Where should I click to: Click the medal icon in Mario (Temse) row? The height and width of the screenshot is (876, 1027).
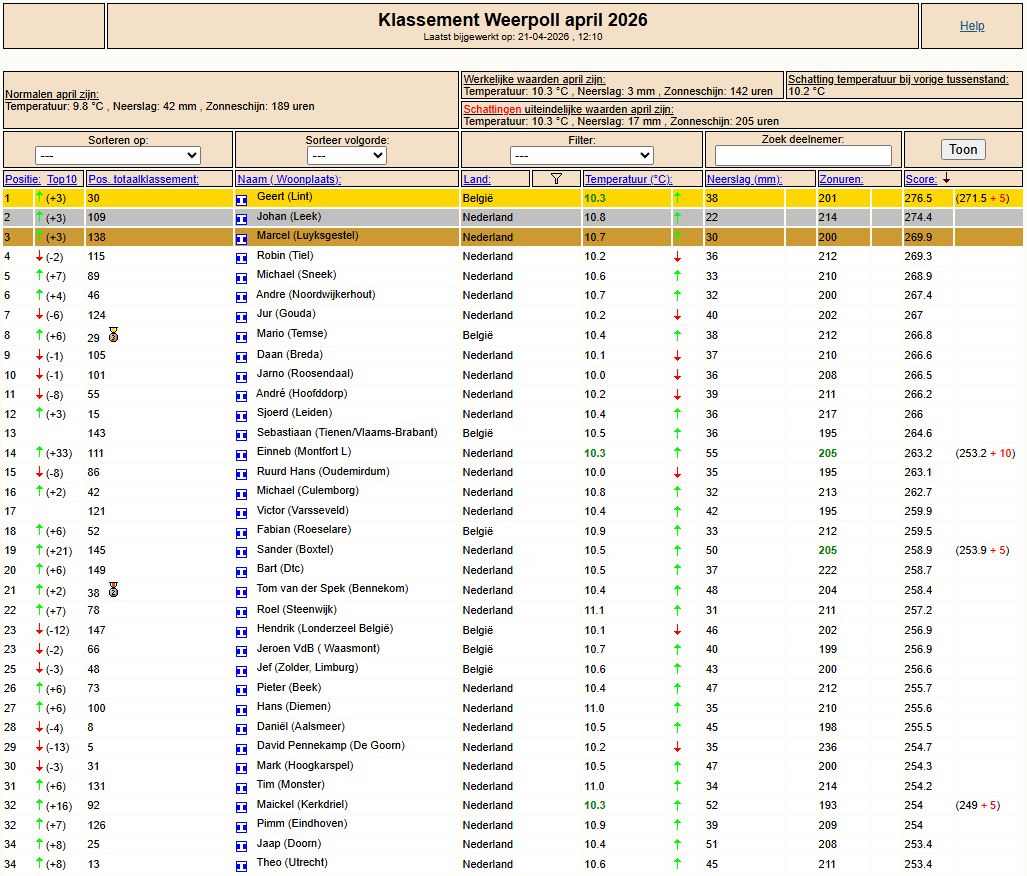click(x=114, y=335)
